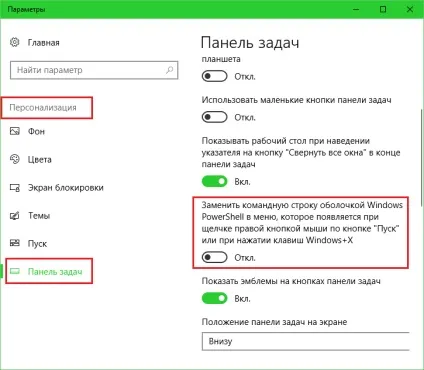Click label Использовать маленькие кнопки панели задач
This screenshot has width=424, height=370.
[x=296, y=100]
